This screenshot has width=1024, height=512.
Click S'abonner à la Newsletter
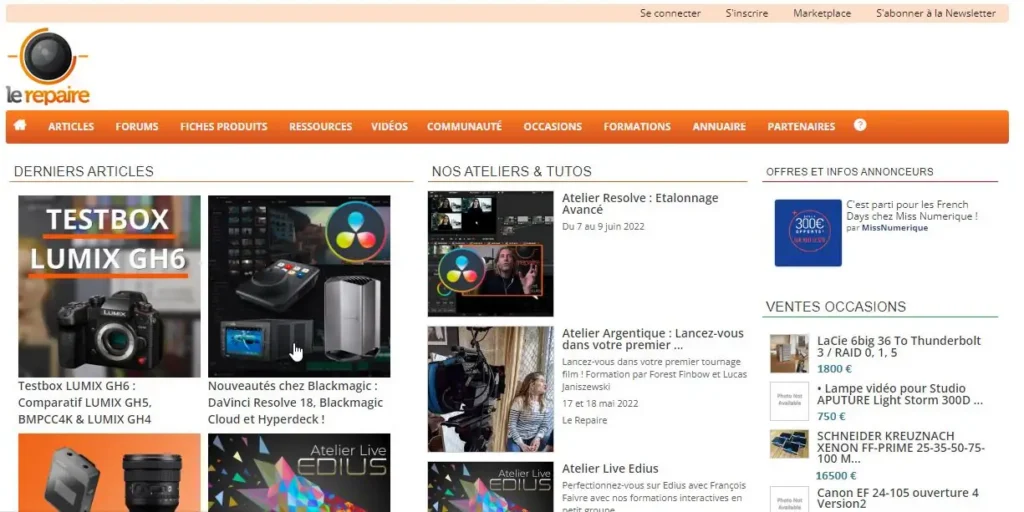tap(936, 13)
